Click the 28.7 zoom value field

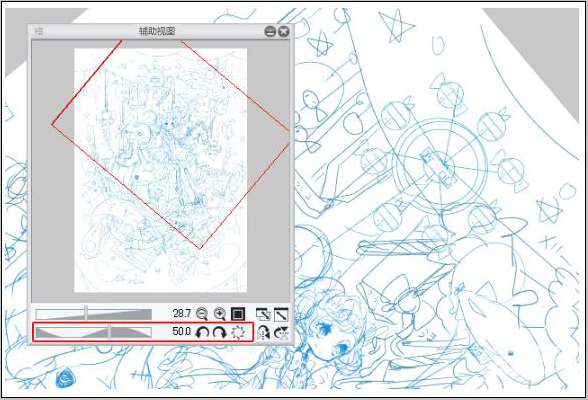pos(182,313)
